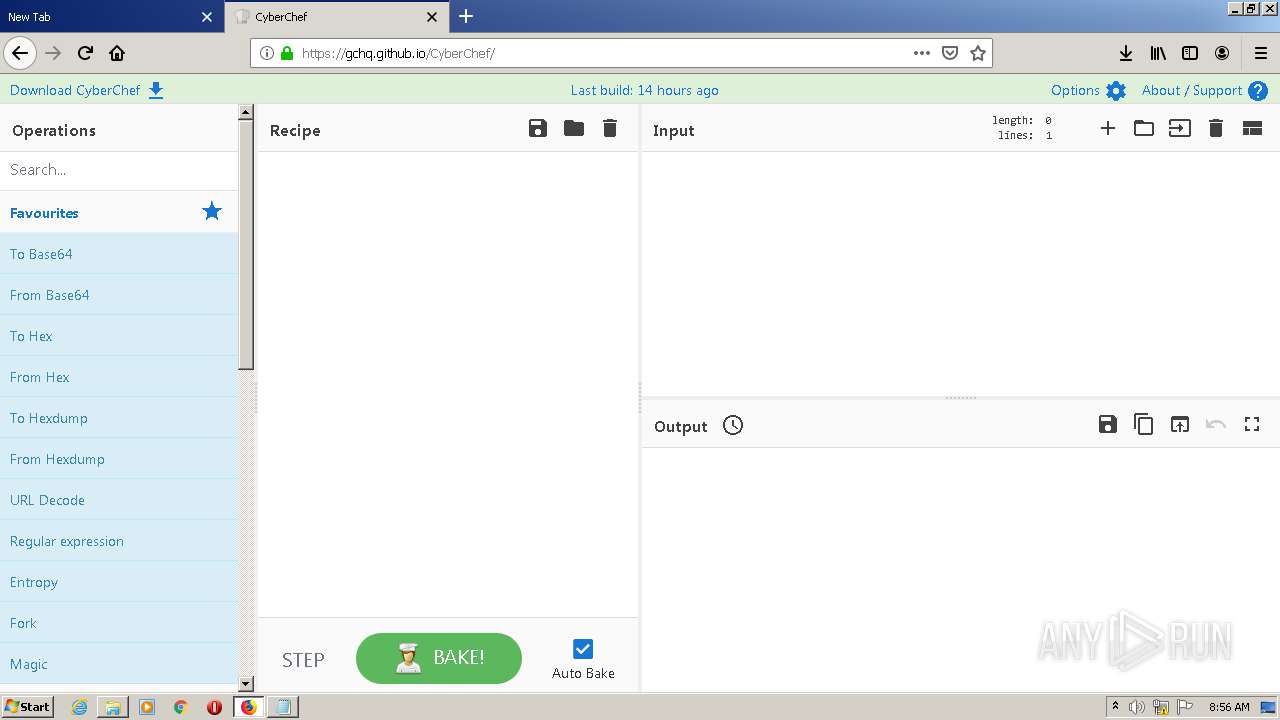Clear recipe with the trash icon

tap(610, 128)
